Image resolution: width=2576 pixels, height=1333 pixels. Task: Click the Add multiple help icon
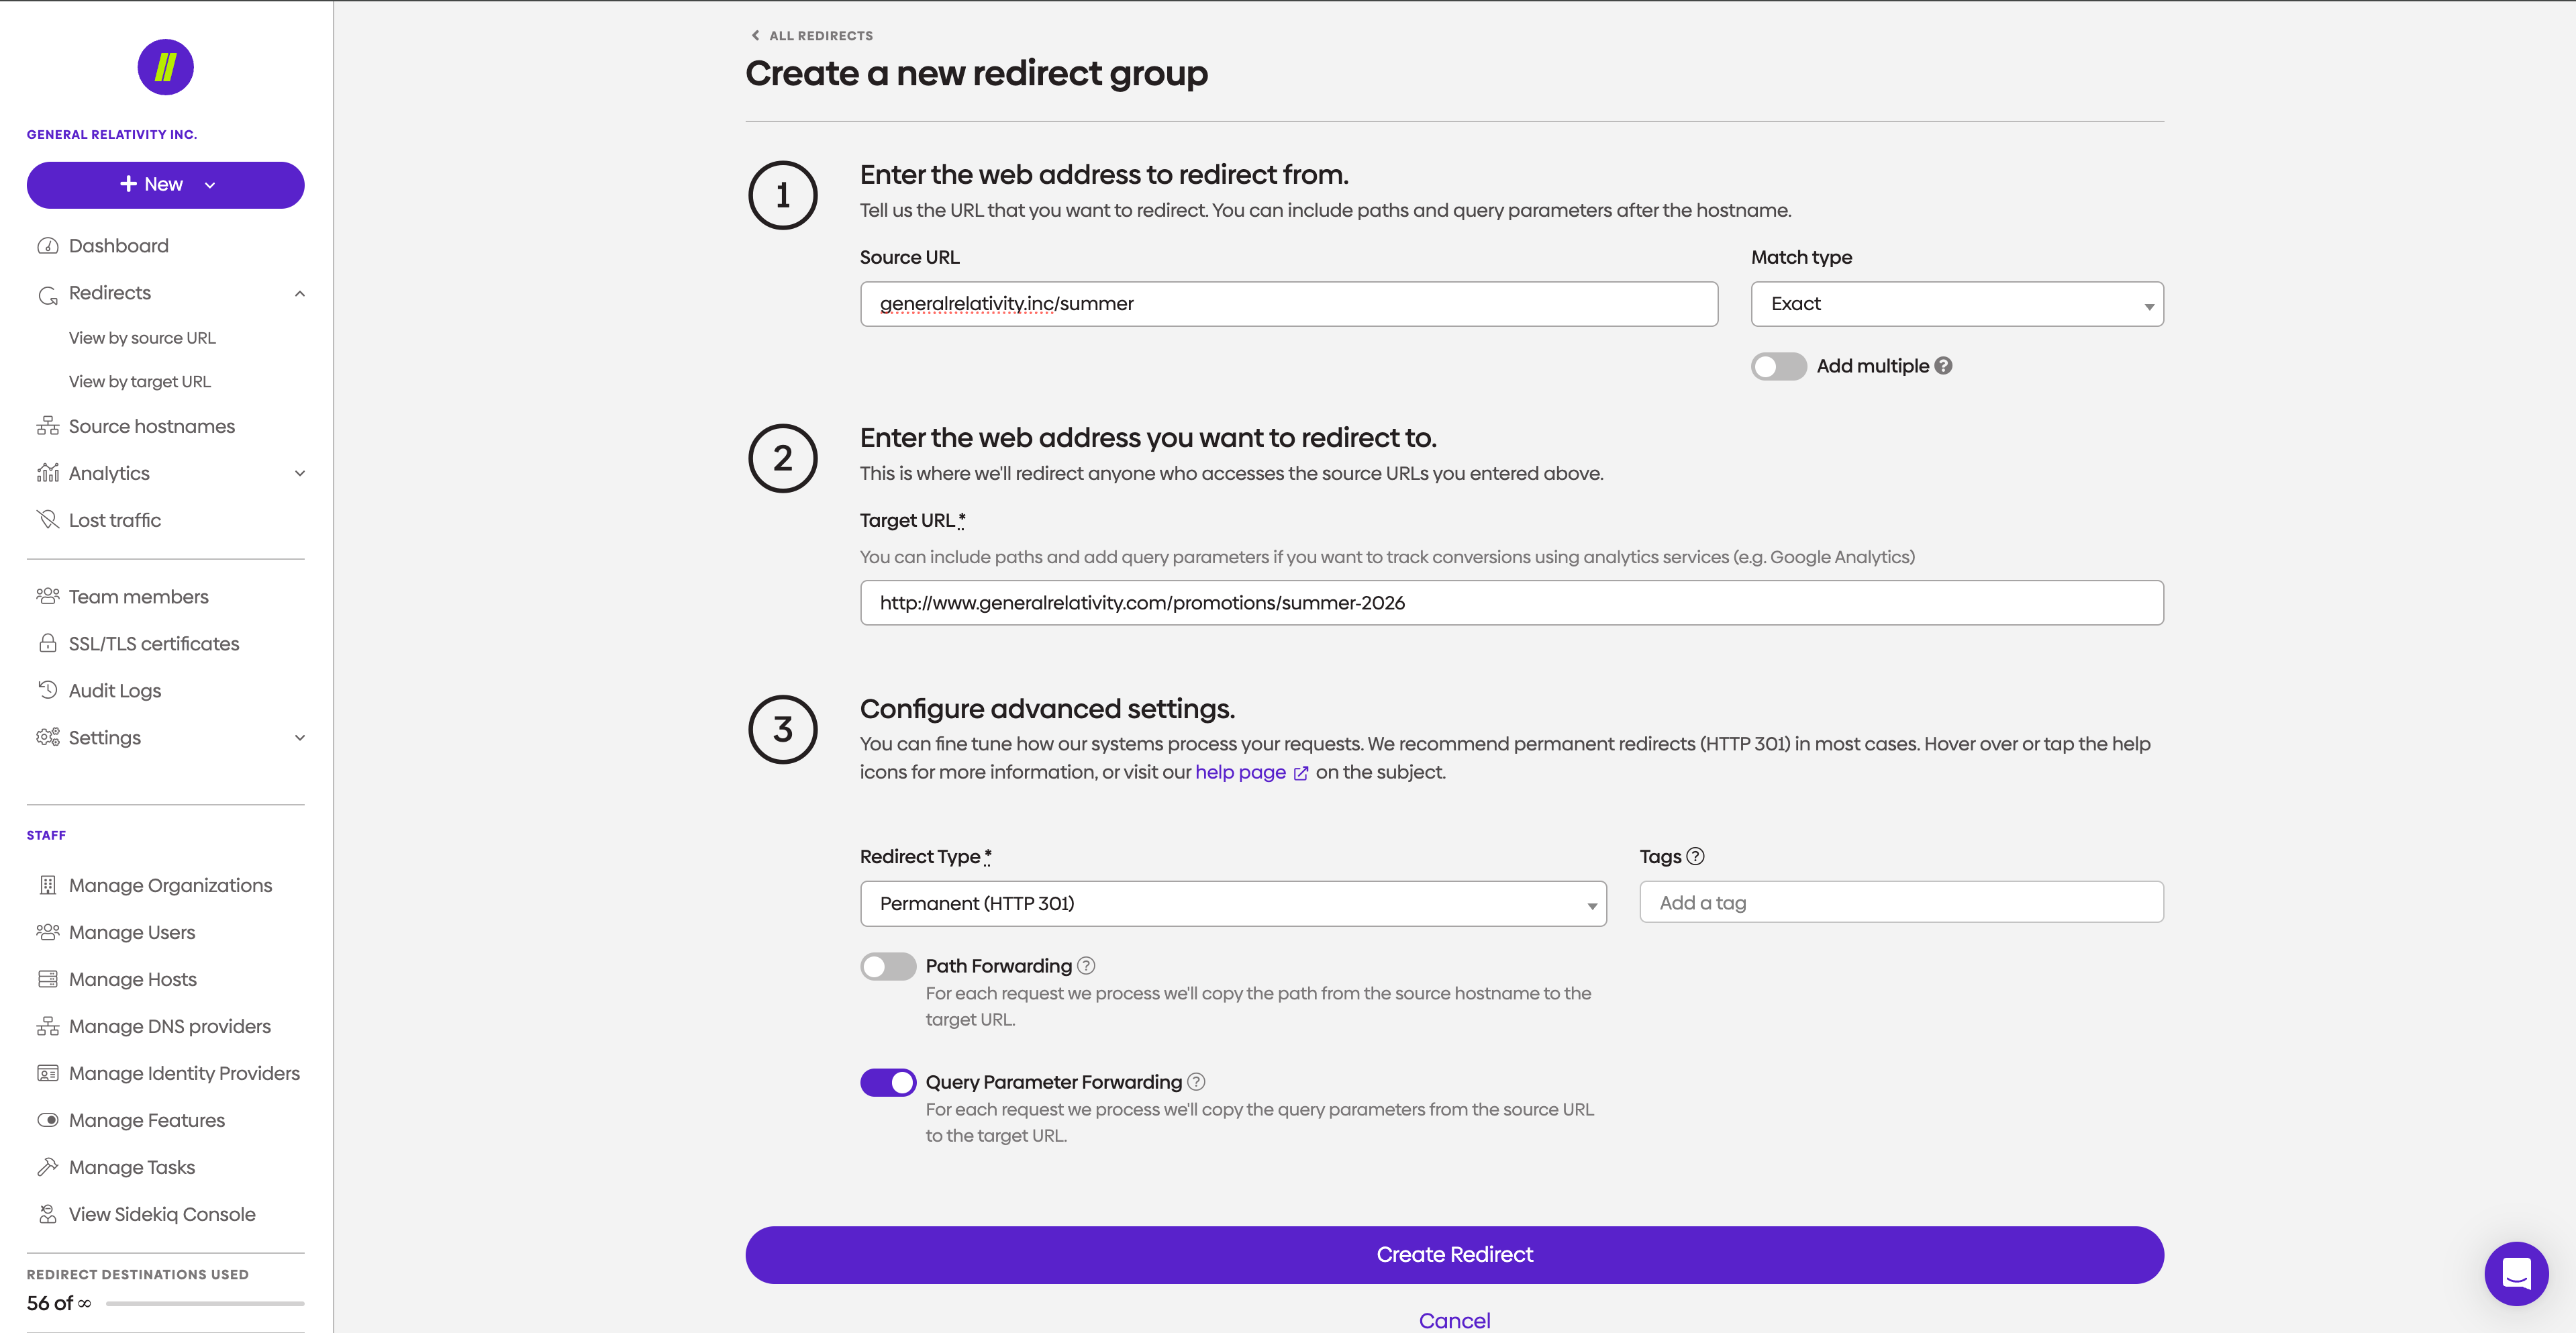click(1943, 366)
